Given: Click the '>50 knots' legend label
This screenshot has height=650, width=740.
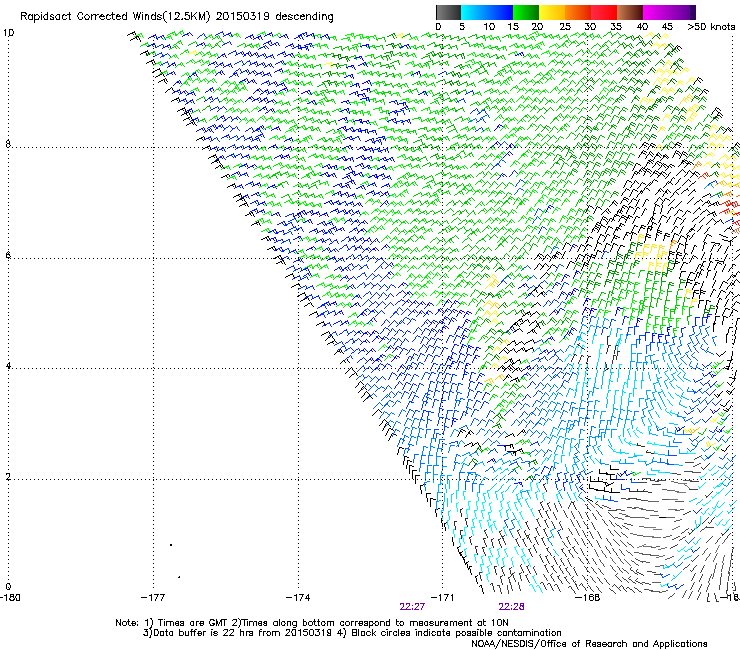Looking at the screenshot, I should point(711,27).
